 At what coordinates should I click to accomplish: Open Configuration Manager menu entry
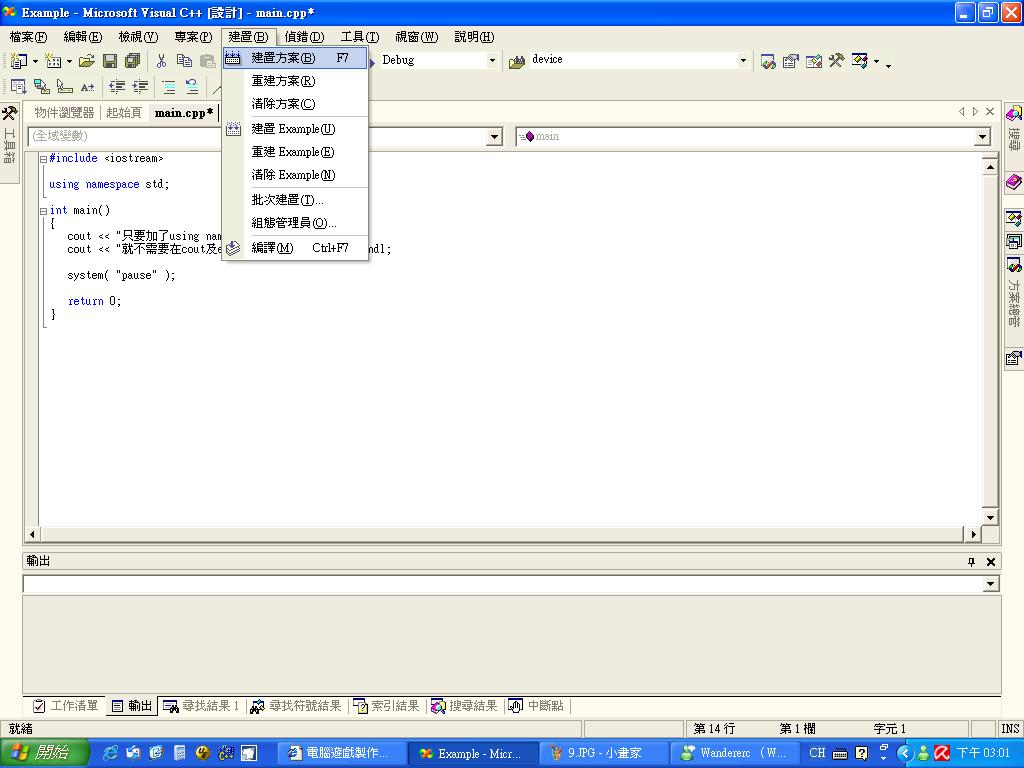295,223
